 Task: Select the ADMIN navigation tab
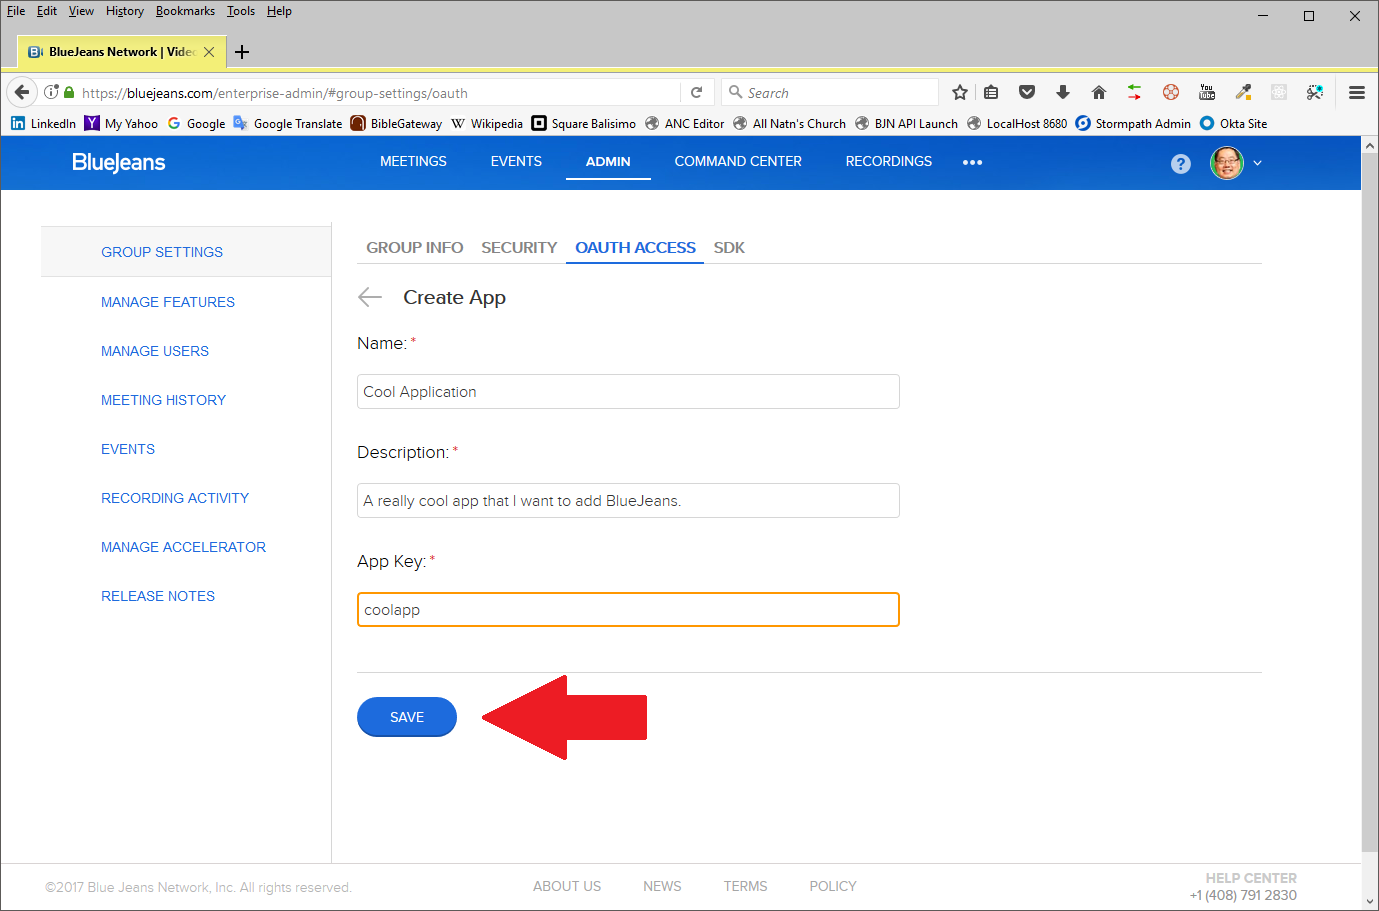click(608, 161)
